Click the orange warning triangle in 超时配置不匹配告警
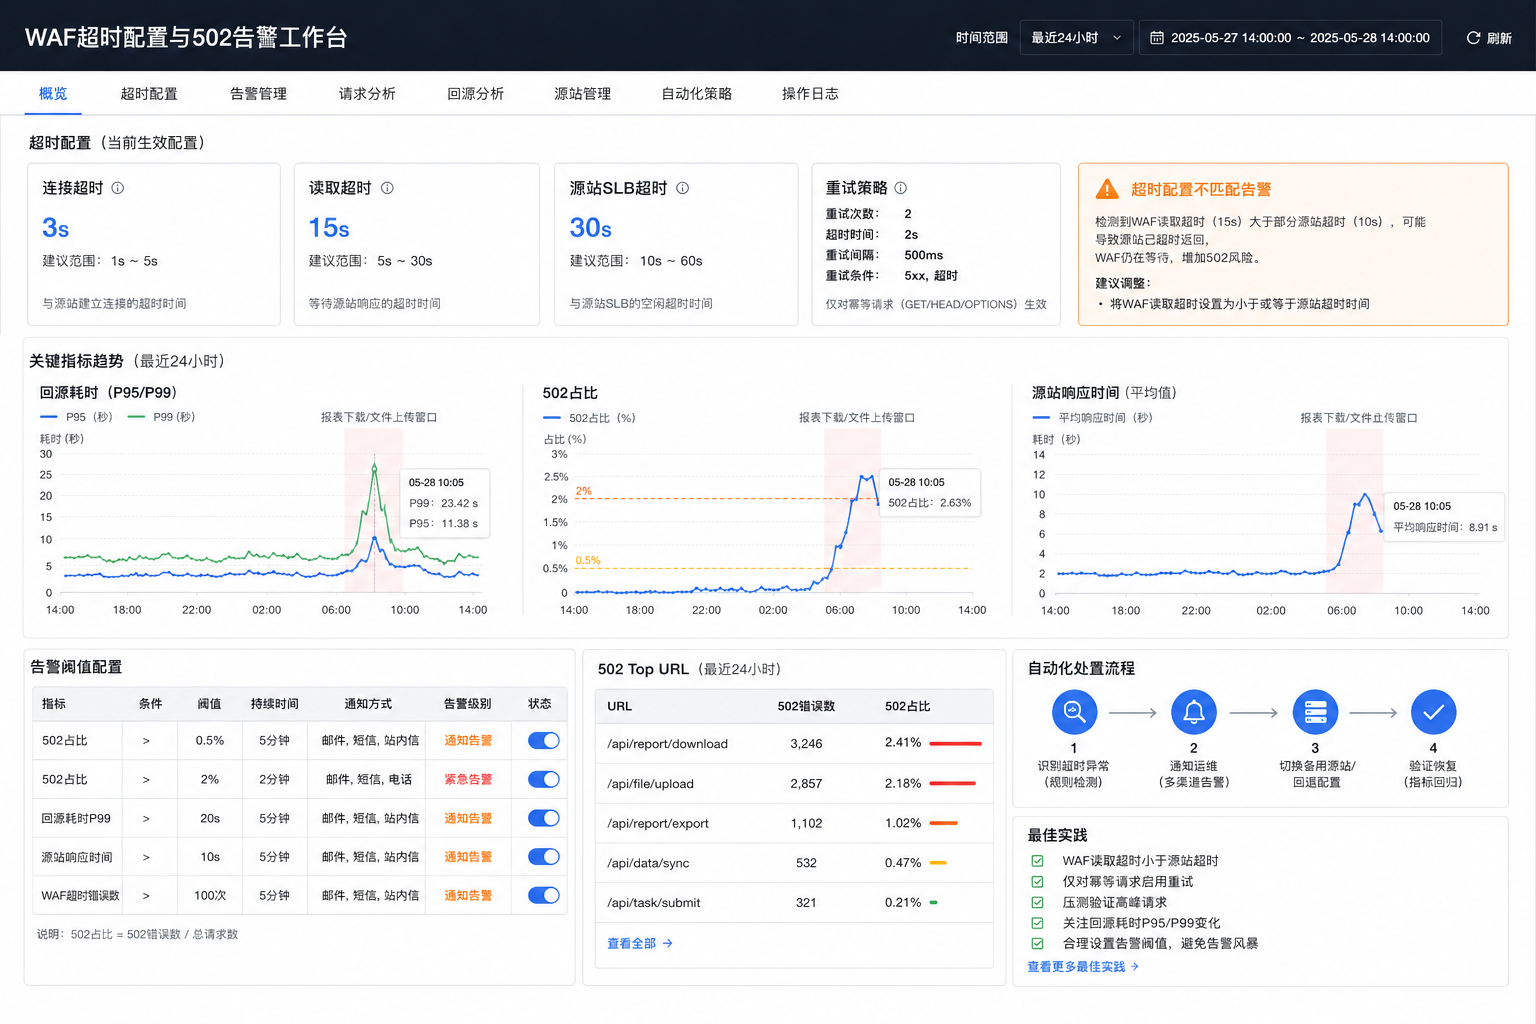The image size is (1536, 1024). pos(1107,189)
